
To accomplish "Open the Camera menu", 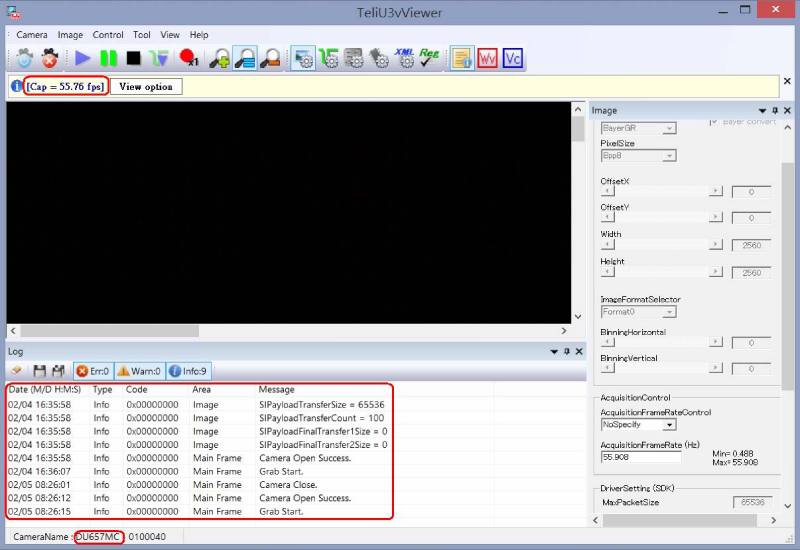I will pos(32,35).
